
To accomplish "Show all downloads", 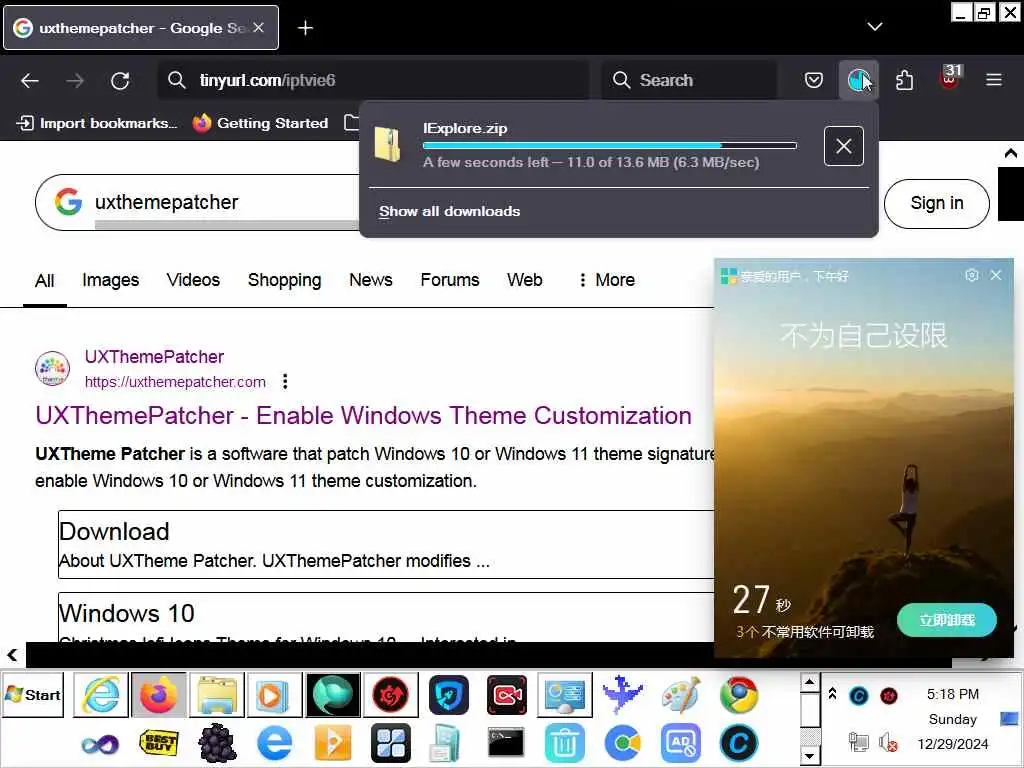I will pyautogui.click(x=449, y=212).
